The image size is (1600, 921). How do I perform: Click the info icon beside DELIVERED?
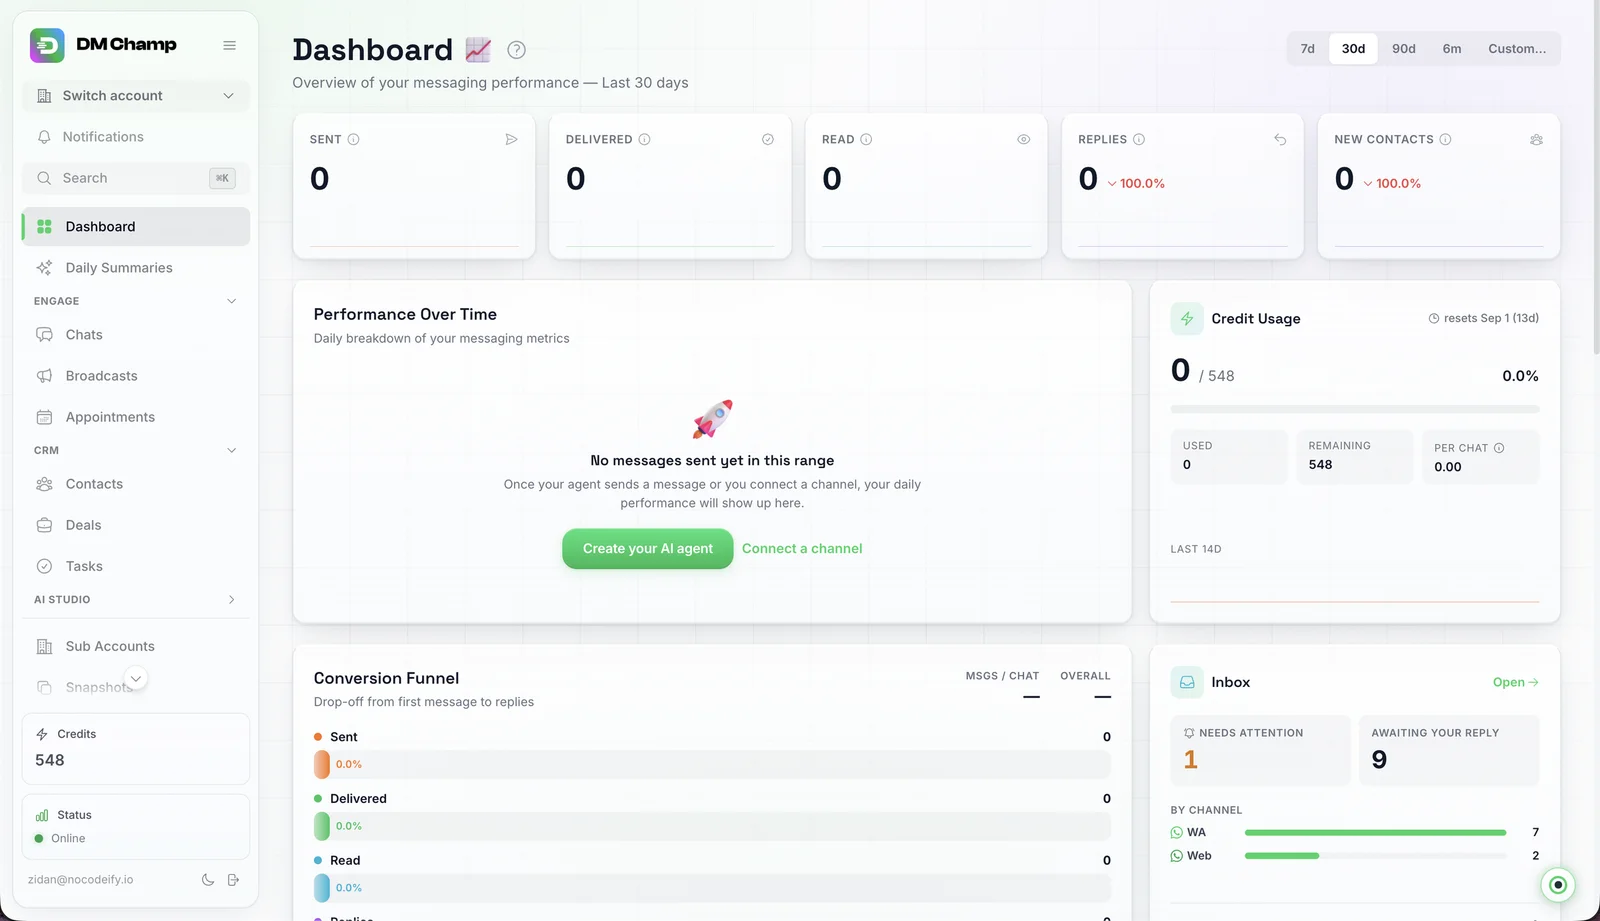[x=644, y=140]
